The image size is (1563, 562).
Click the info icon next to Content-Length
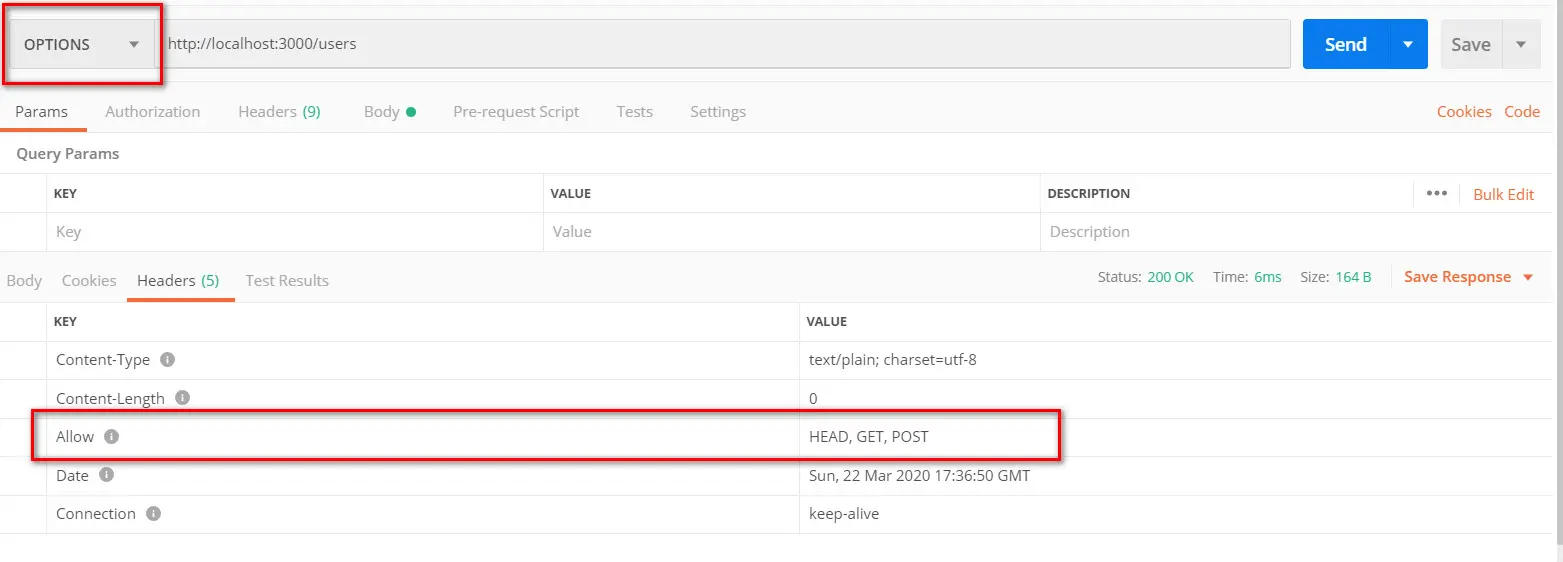point(183,398)
